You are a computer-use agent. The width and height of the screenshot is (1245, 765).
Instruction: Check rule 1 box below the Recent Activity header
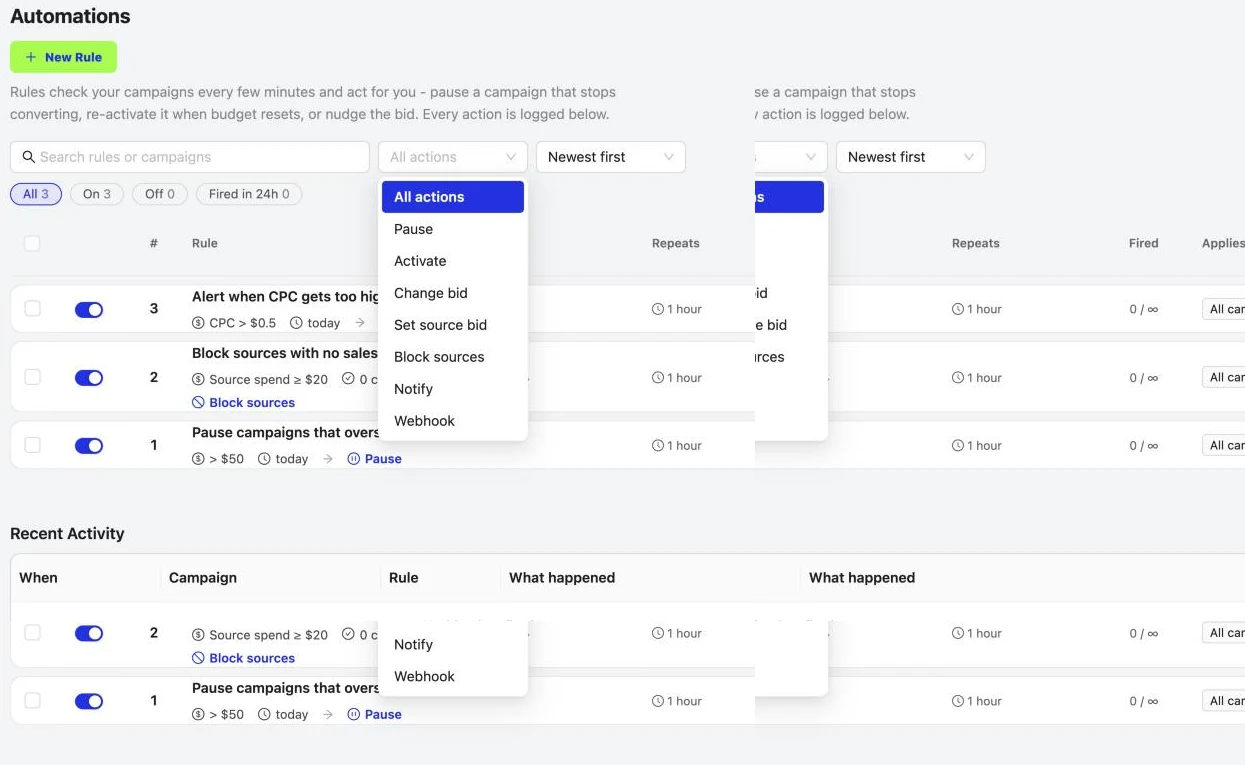[x=32, y=701]
